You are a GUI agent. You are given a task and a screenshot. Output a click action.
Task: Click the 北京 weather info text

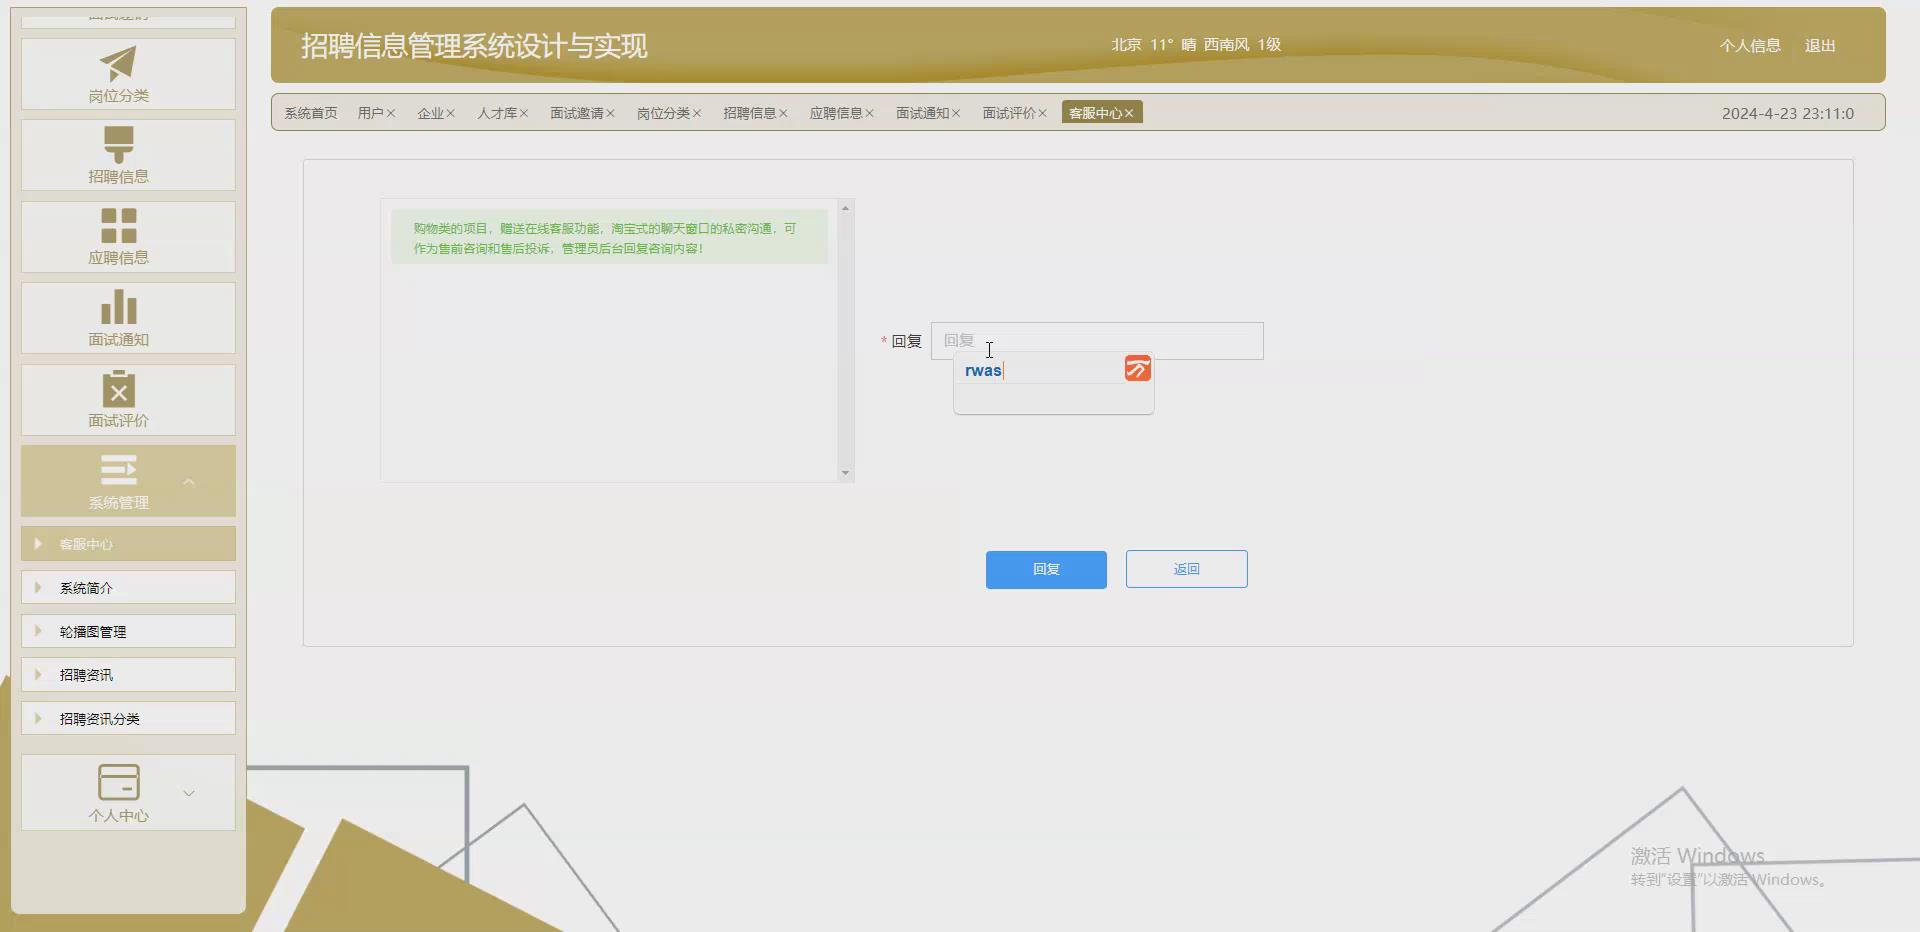coord(1196,45)
